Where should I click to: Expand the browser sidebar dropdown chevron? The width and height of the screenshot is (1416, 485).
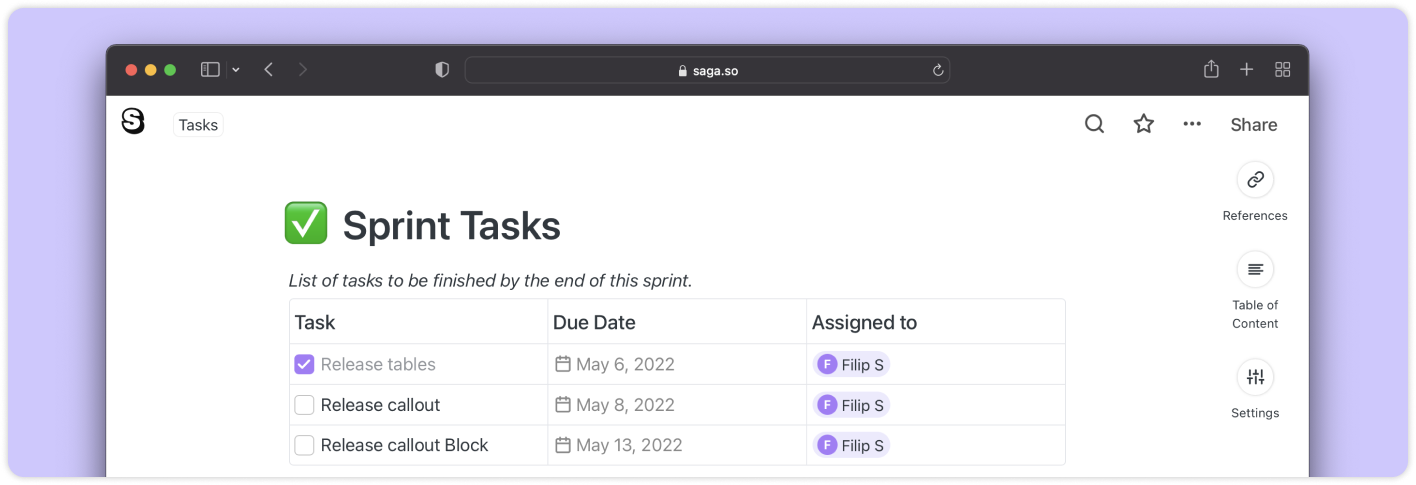click(236, 70)
